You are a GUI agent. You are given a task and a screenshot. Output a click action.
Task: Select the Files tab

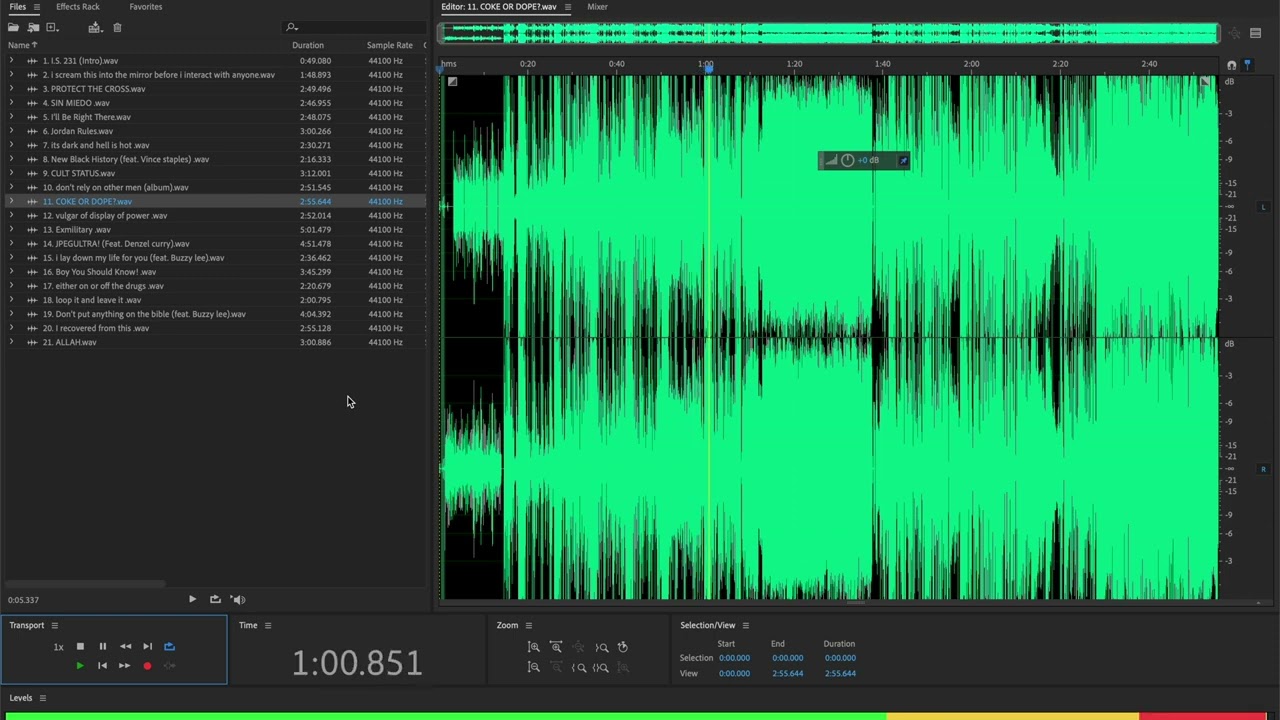17,7
